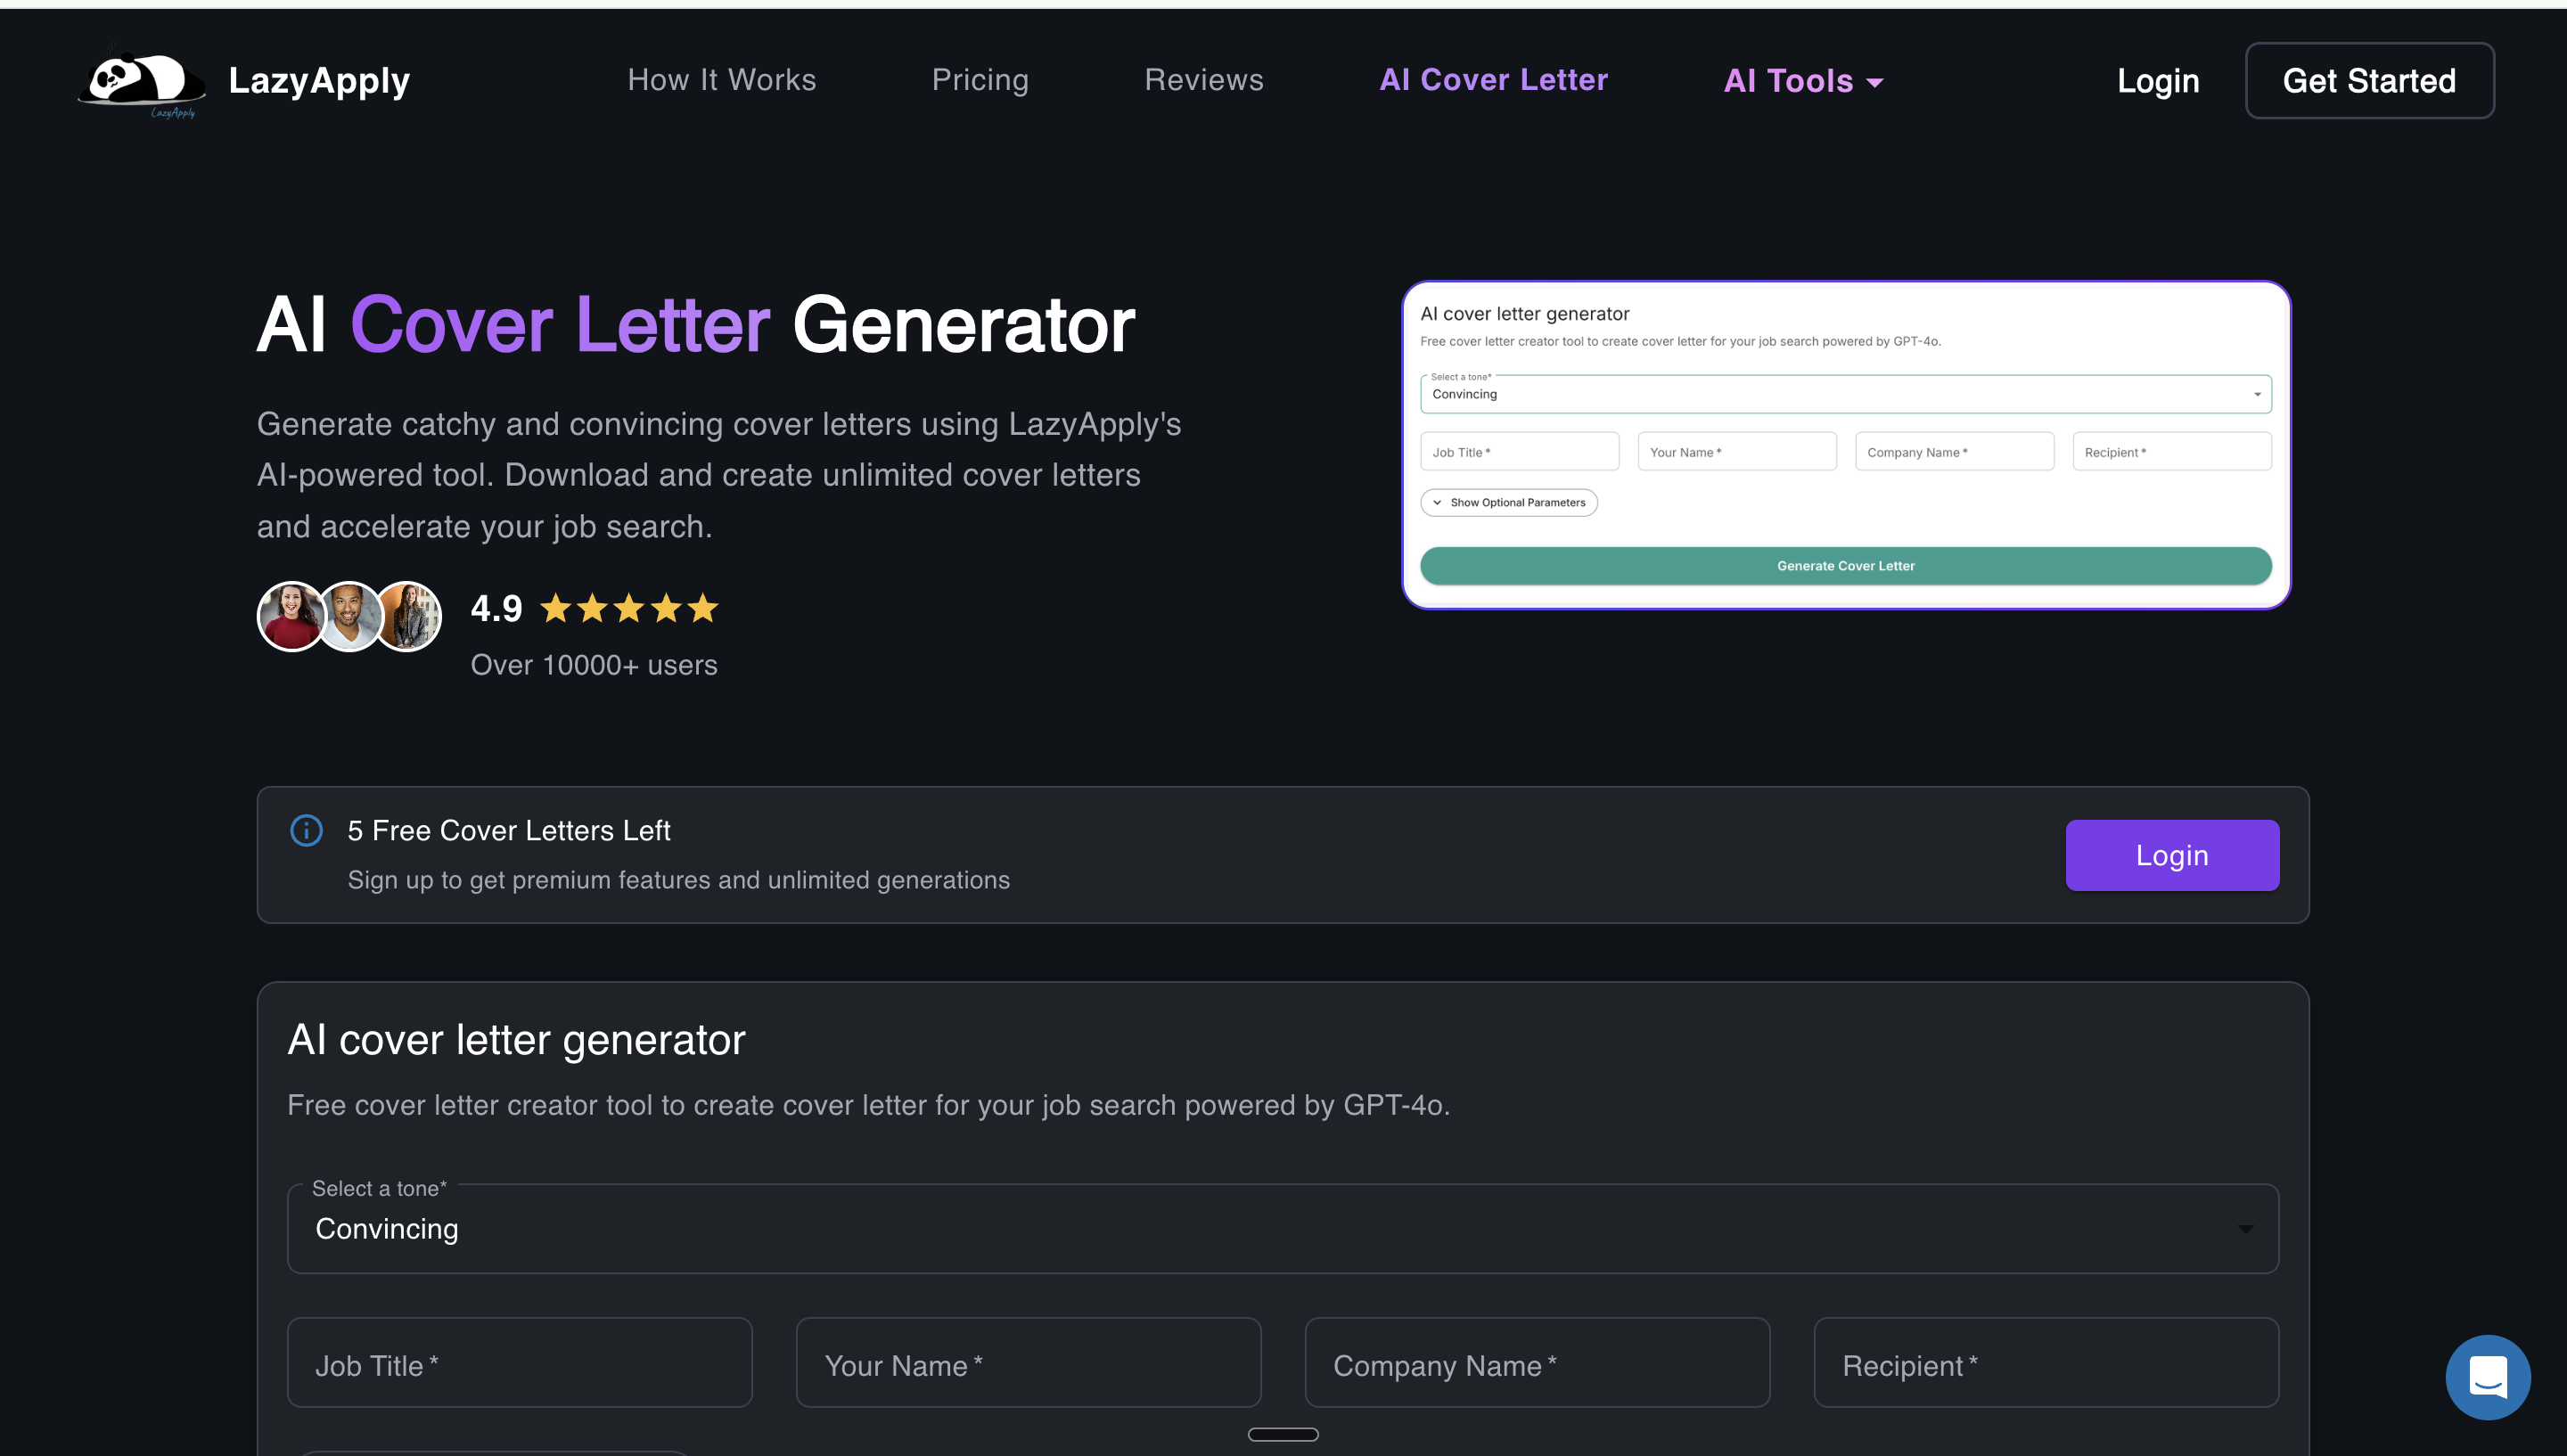Click the five-star rating icons
Image resolution: width=2567 pixels, height=1456 pixels.
point(629,608)
